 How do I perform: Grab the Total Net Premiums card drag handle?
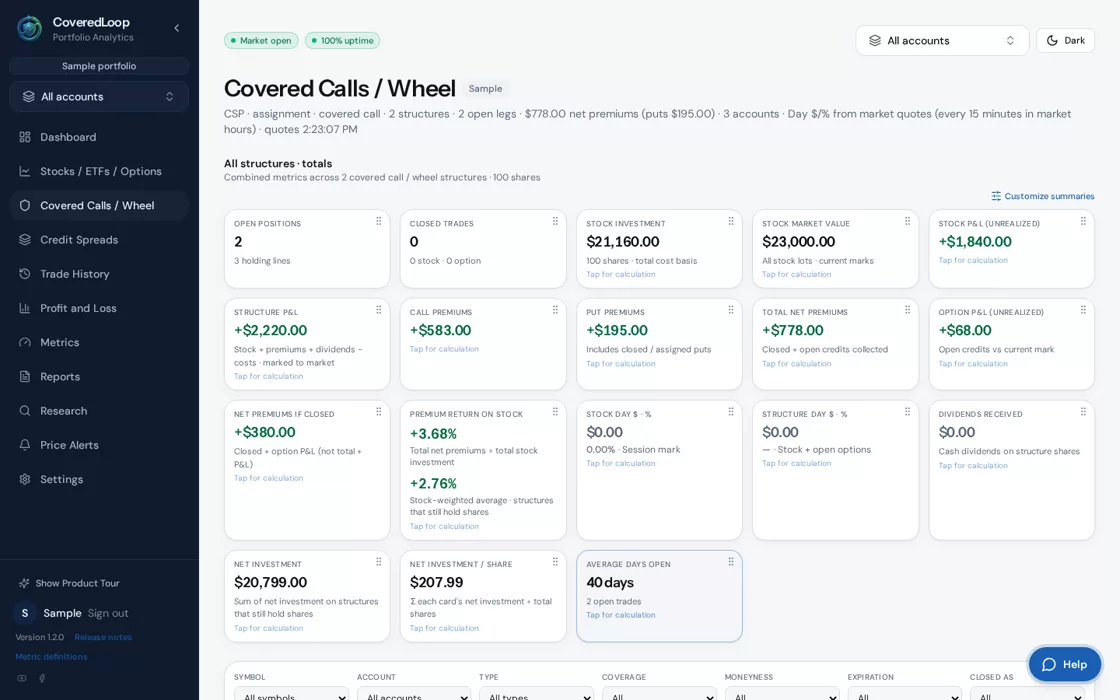point(907,310)
